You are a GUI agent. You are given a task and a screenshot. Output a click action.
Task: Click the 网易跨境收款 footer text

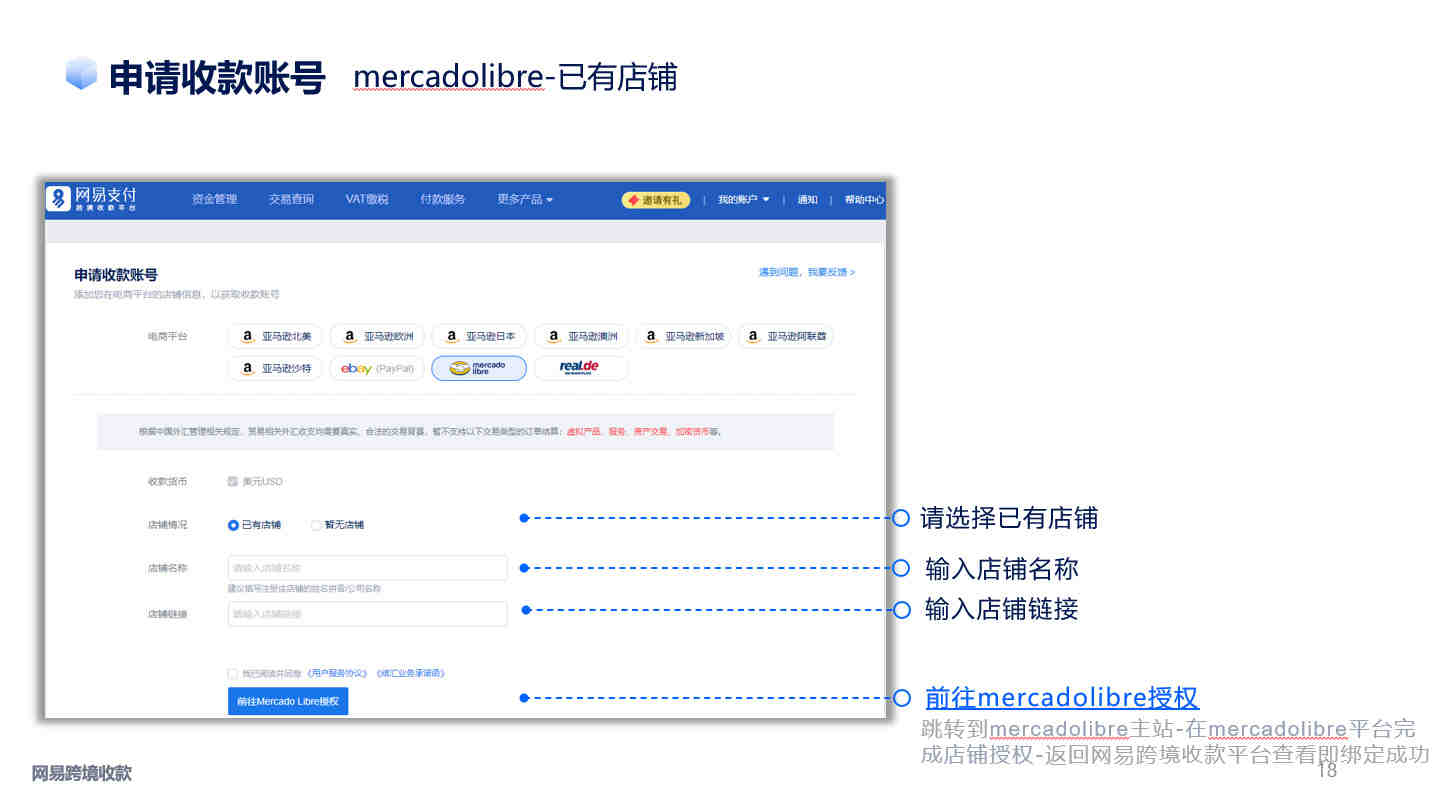coord(82,773)
